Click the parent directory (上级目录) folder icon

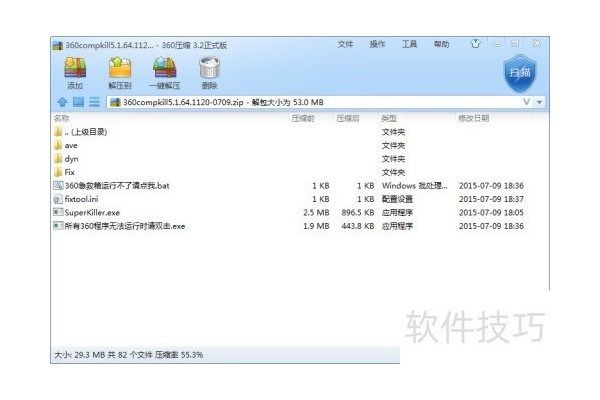point(58,132)
